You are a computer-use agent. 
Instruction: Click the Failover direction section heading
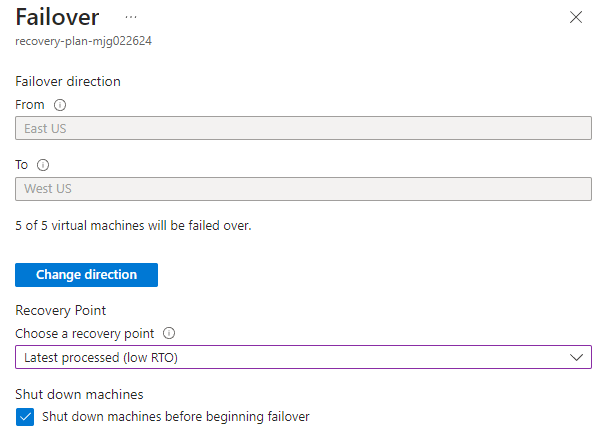[68, 82]
